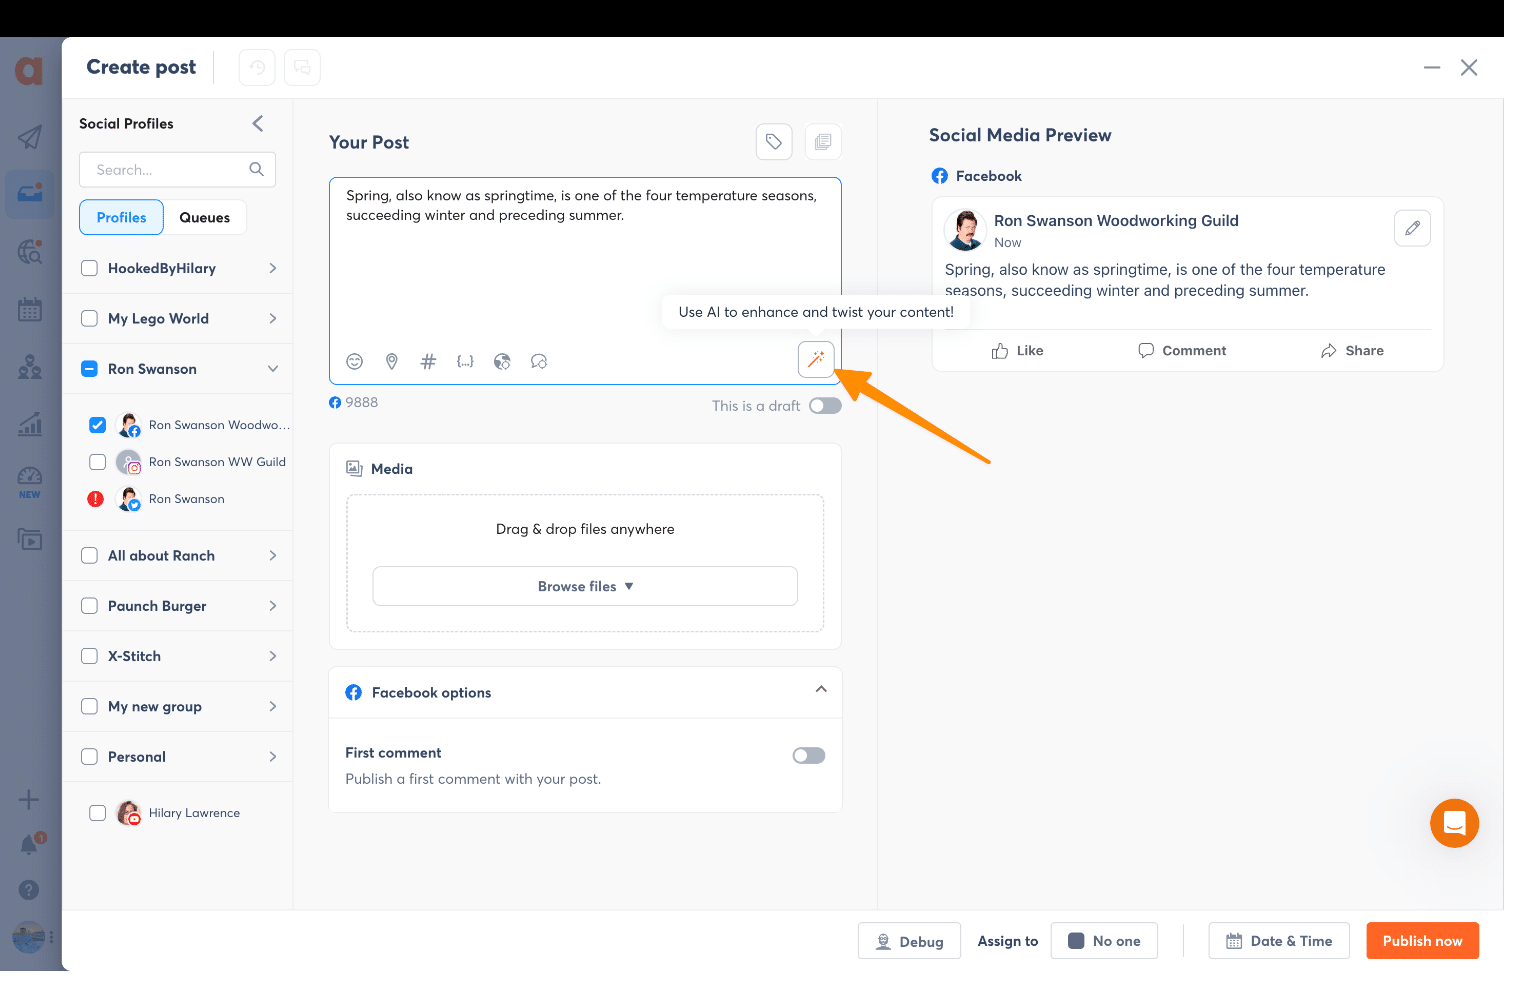Open the conversations icon beside Create post
This screenshot has height=1006, width=1524.
tap(302, 68)
